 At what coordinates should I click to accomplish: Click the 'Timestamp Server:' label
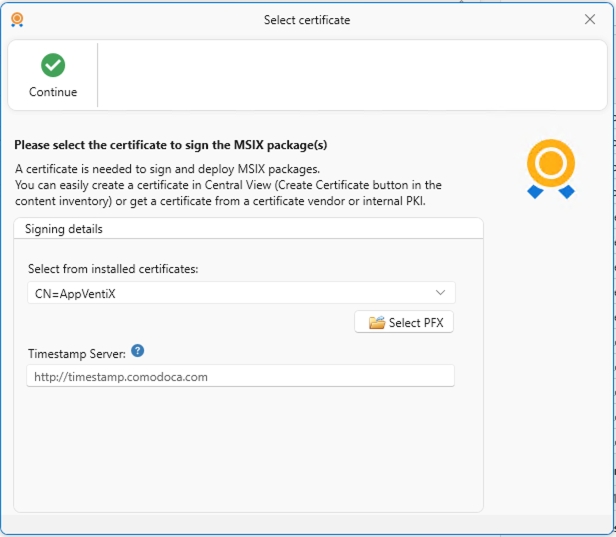click(76, 352)
